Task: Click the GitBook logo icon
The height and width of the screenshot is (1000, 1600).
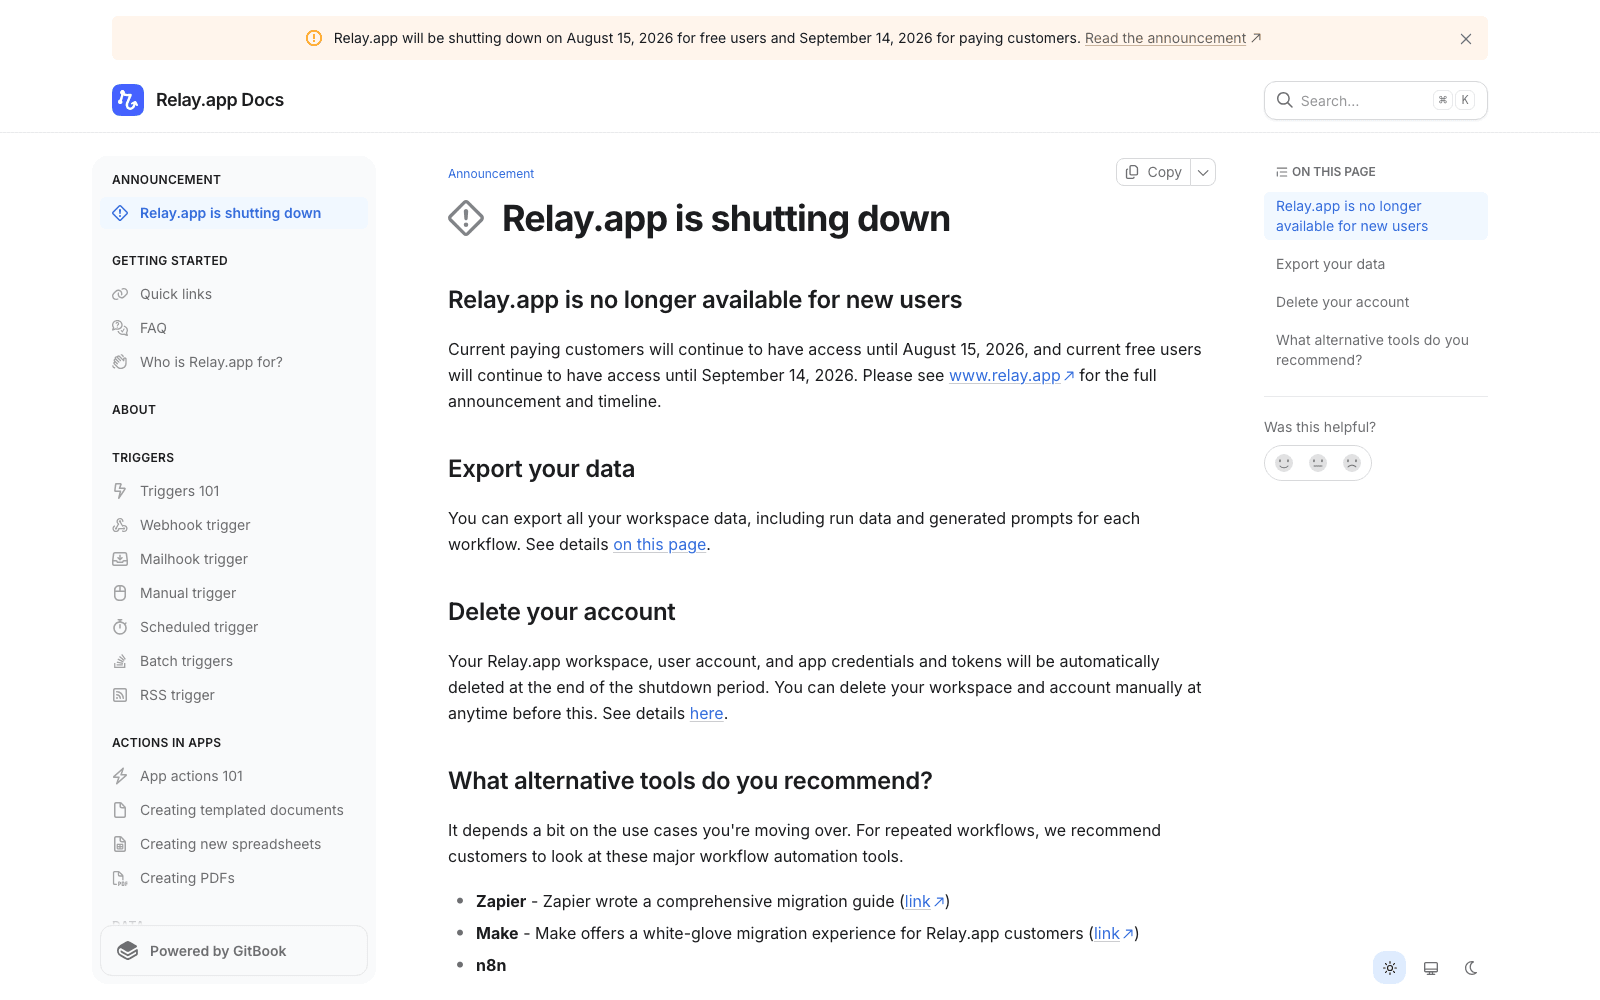Action: point(128,951)
